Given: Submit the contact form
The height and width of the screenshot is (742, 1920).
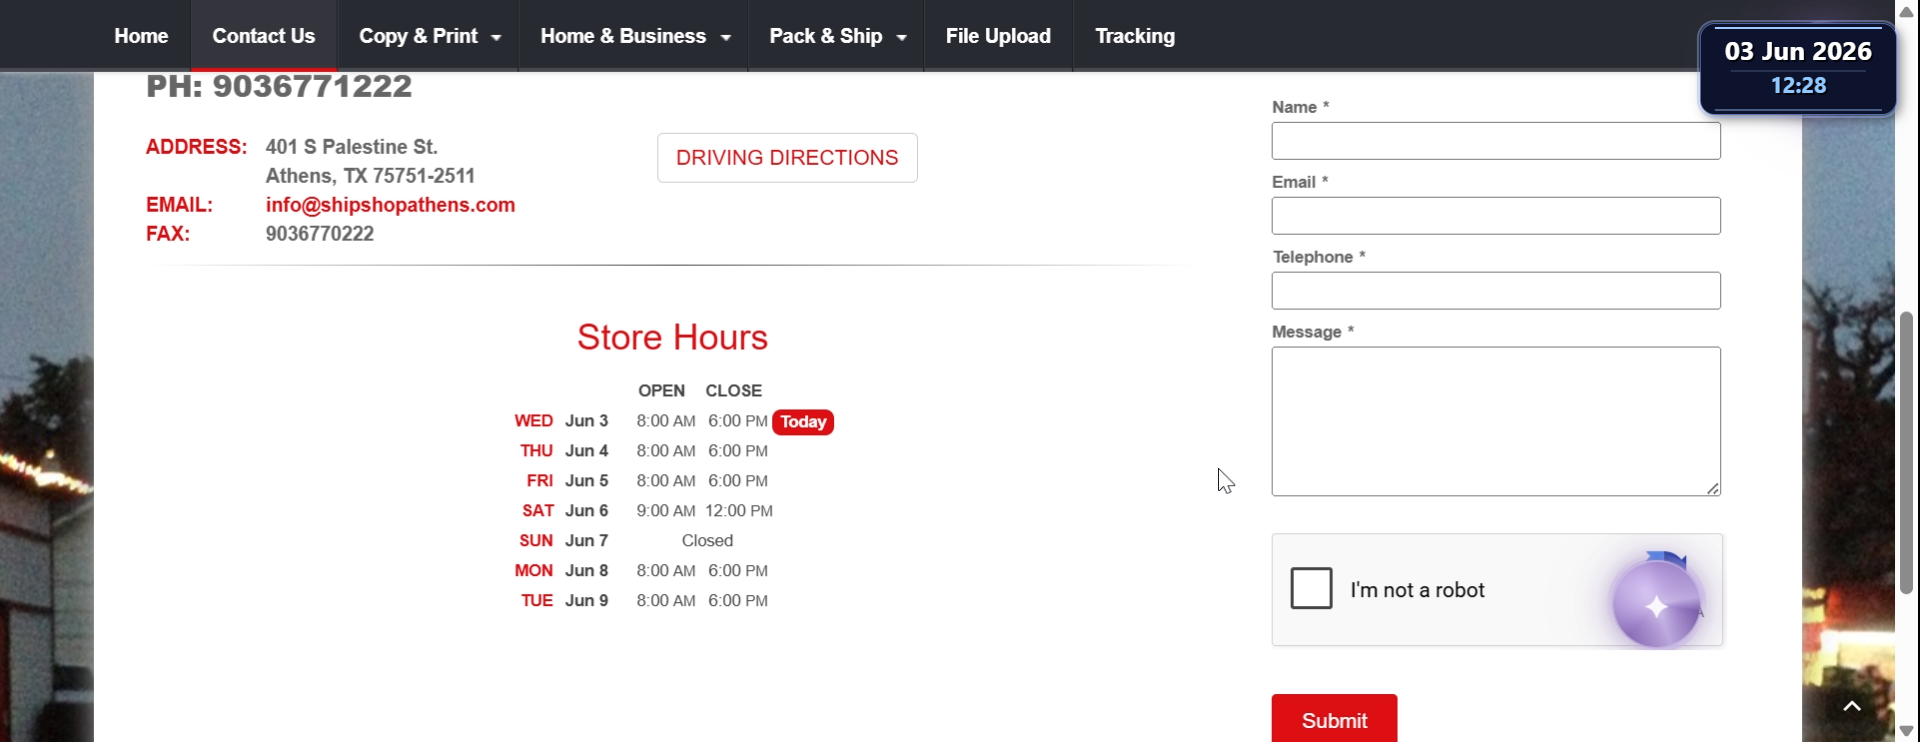Looking at the screenshot, I should 1334,719.
